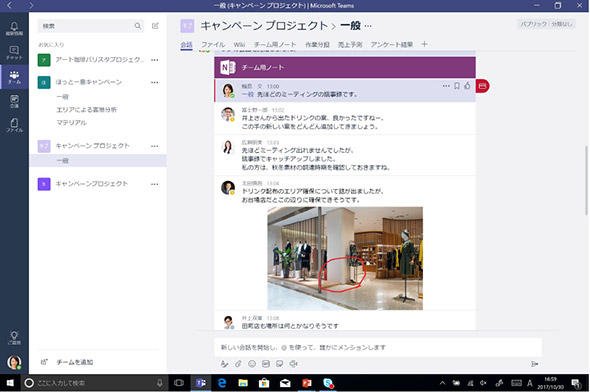Click the red badge beside the highlighted message
This screenshot has width=590, height=392.
[x=482, y=86]
